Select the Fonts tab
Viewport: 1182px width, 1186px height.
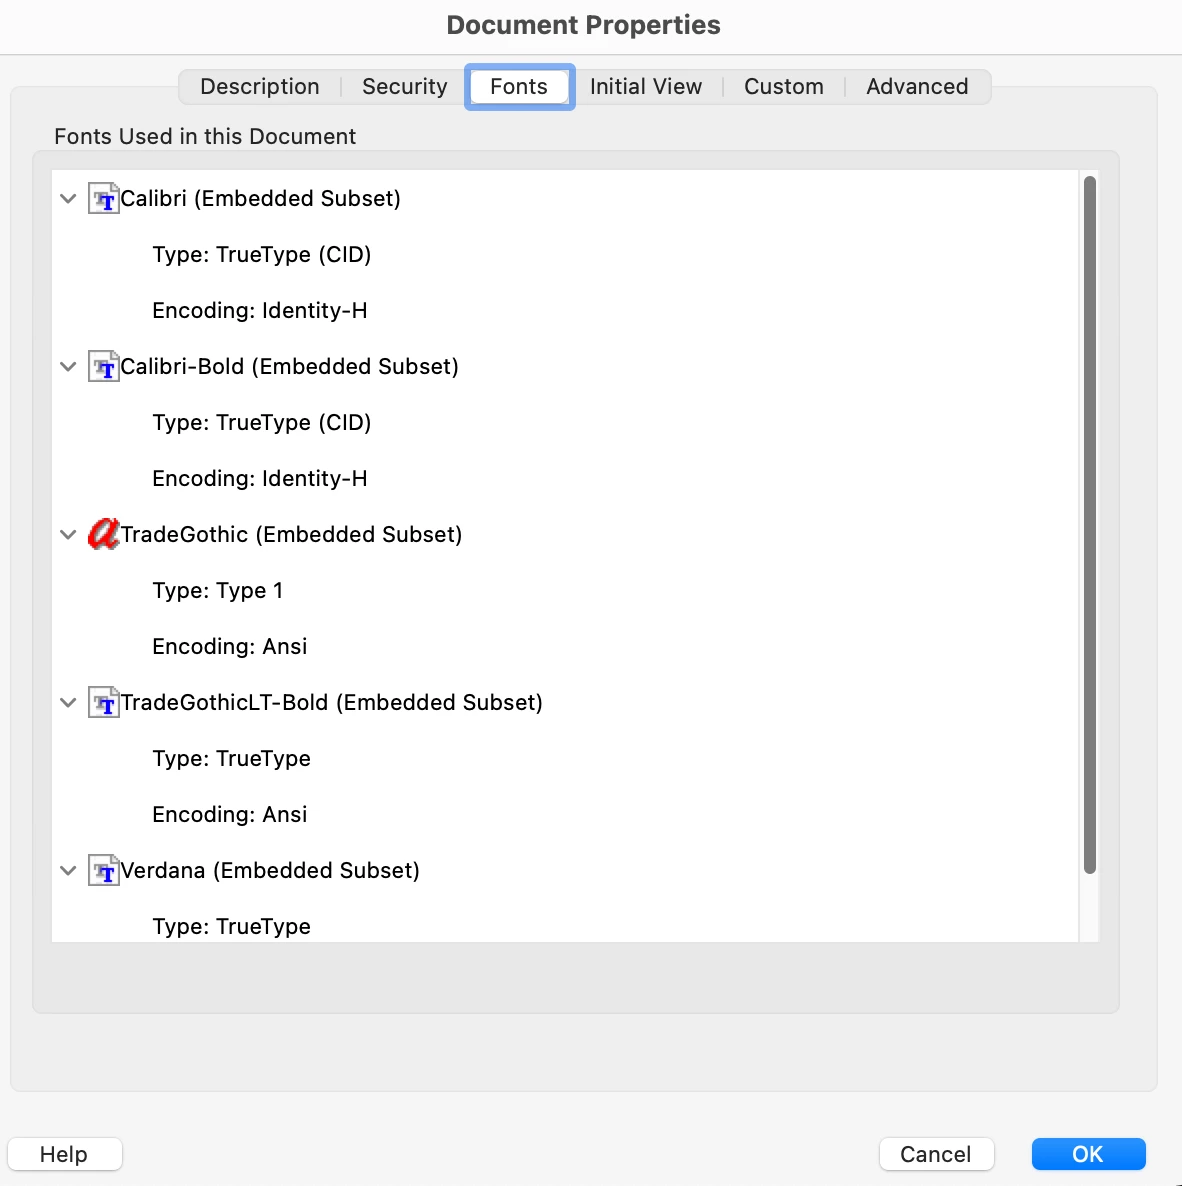click(520, 86)
